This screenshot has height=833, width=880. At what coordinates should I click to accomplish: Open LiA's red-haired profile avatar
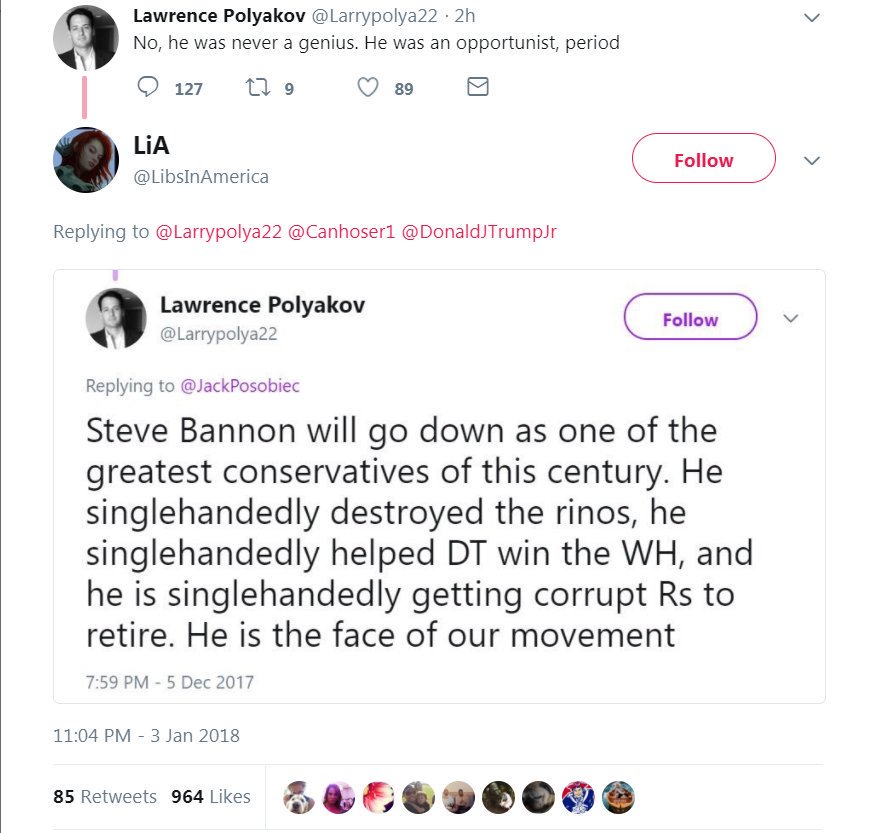86,160
